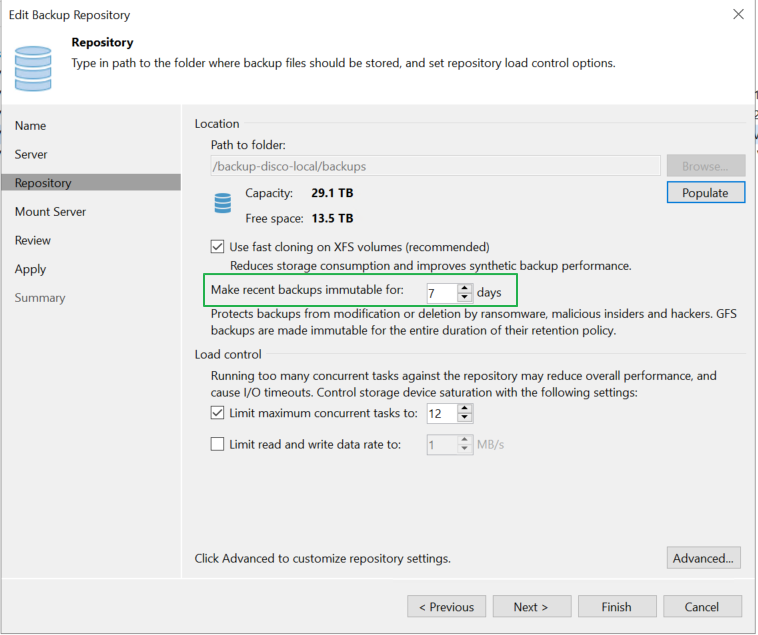The width and height of the screenshot is (758, 635).
Task: Enable Limit read and write data rate
Action: [217, 445]
